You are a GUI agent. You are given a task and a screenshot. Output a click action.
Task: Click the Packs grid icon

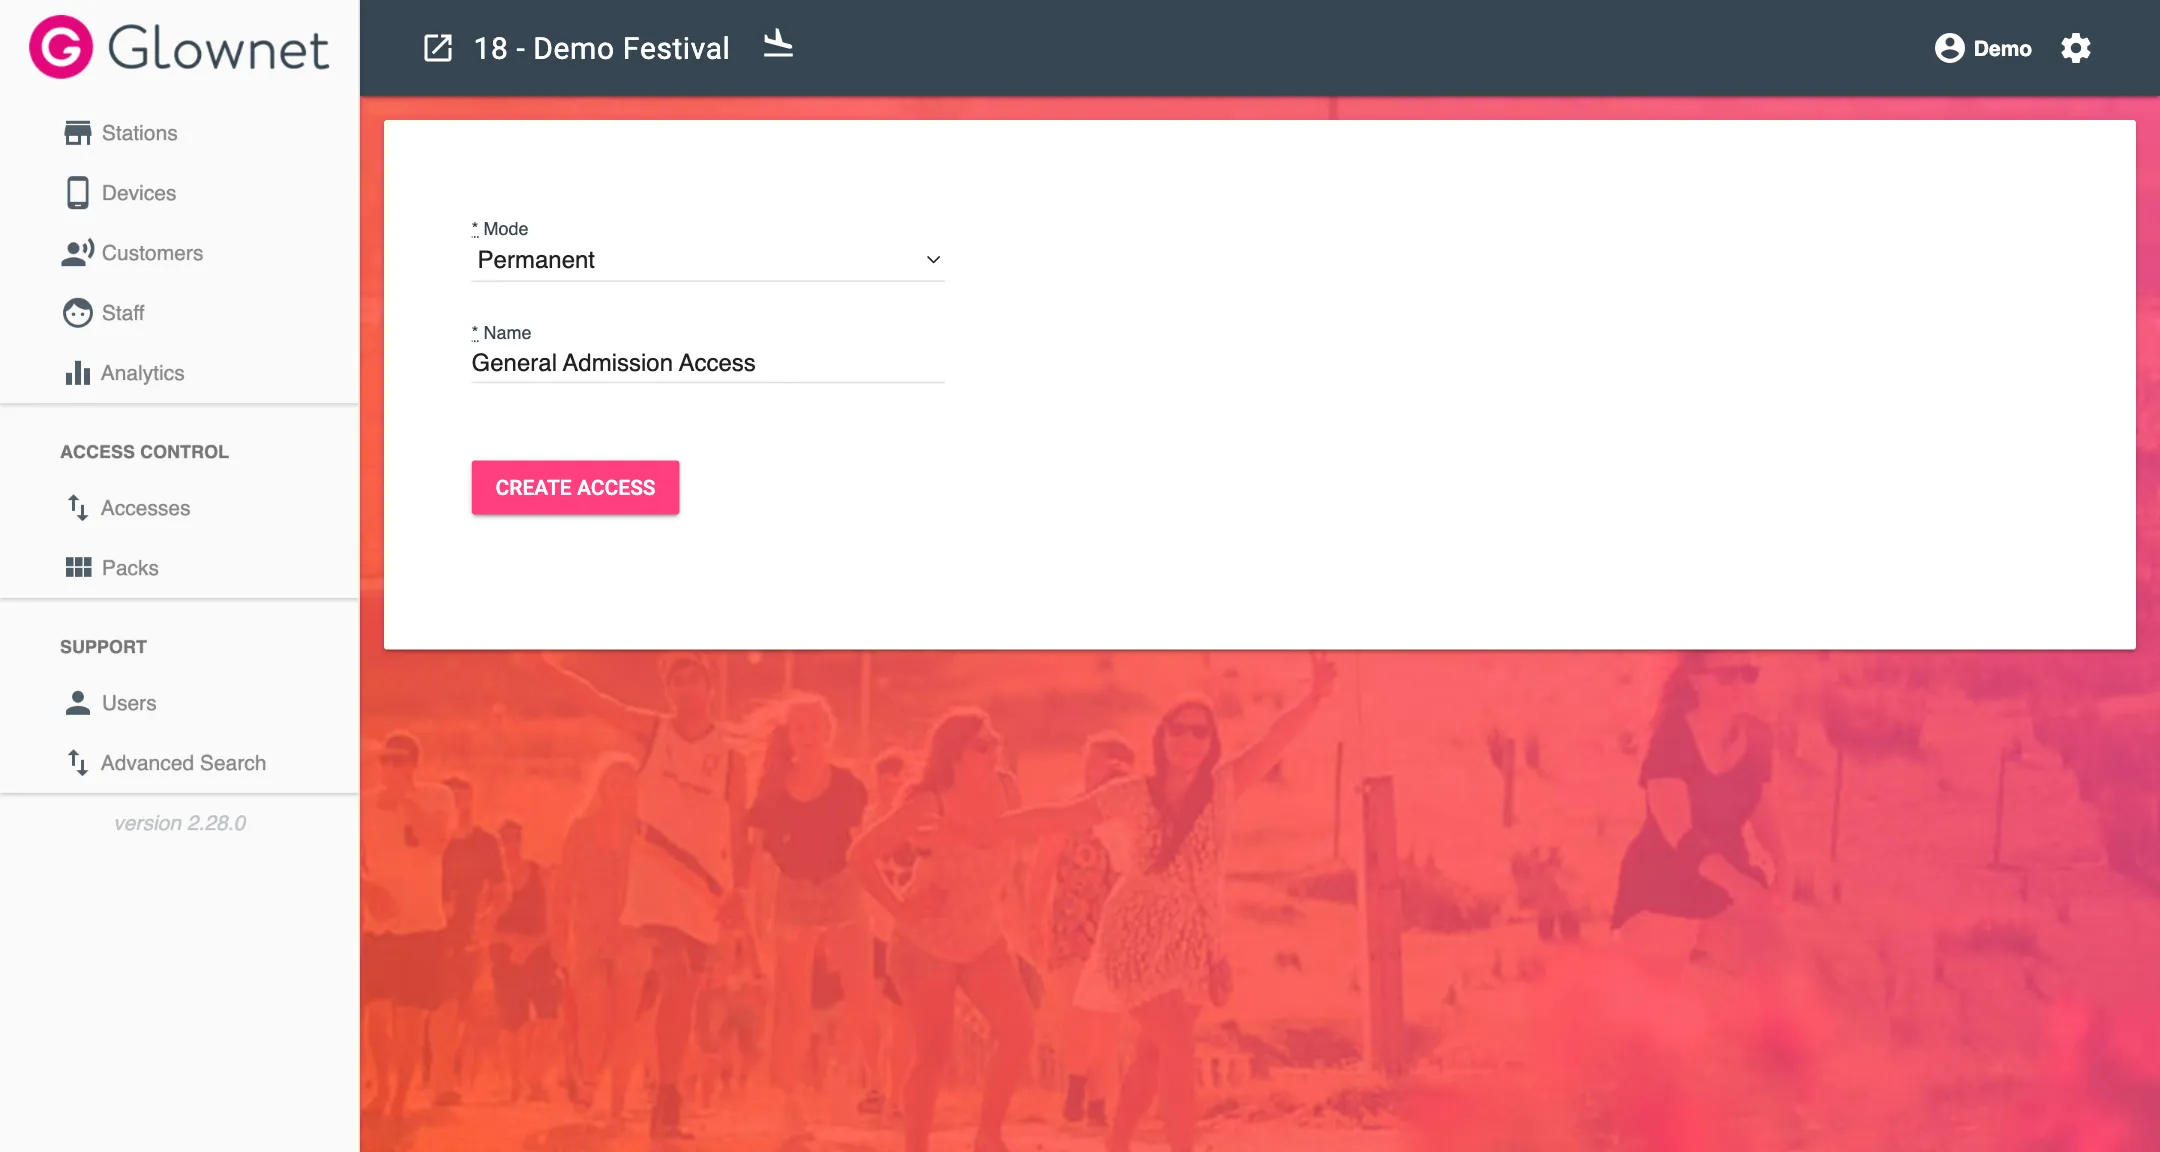tap(78, 568)
